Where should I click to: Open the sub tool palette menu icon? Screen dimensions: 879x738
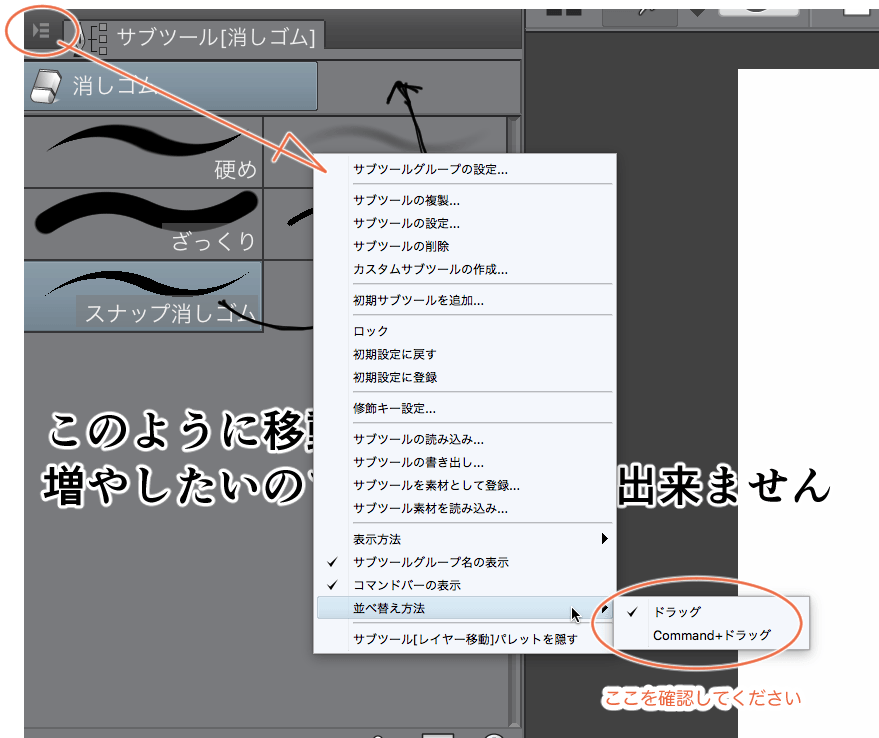pyautogui.click(x=40, y=35)
